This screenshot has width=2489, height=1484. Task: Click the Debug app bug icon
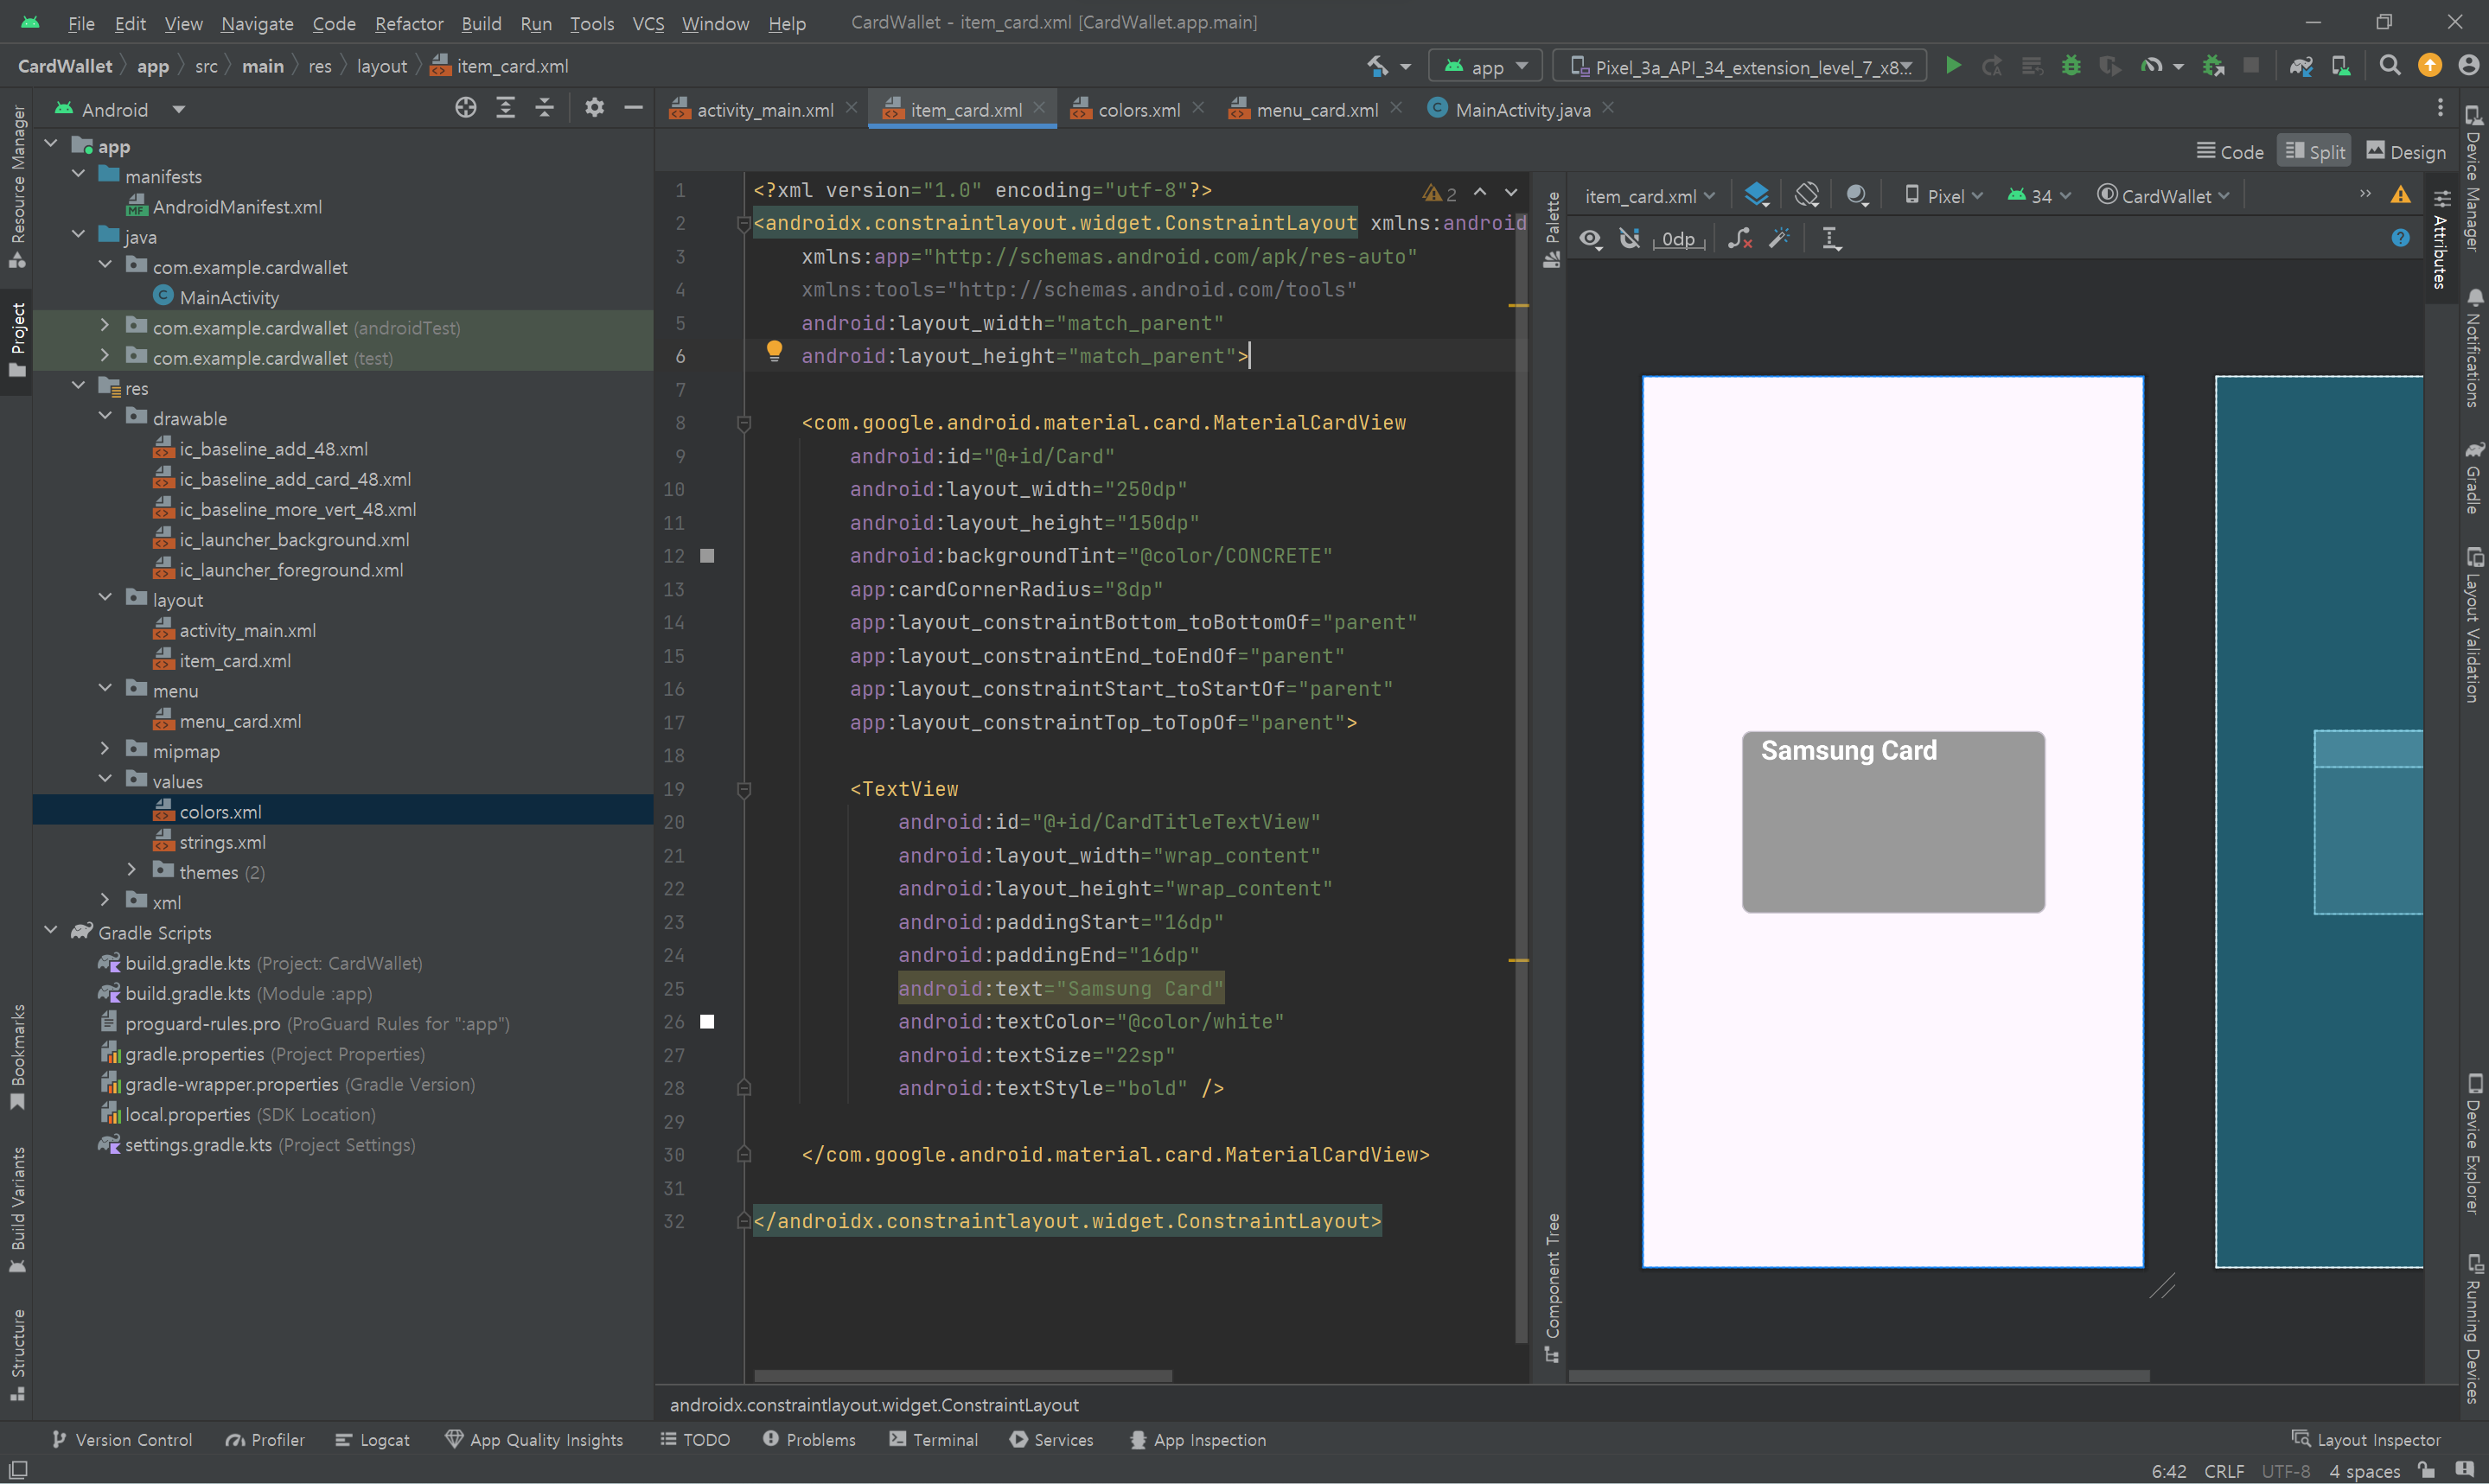pos(2071,66)
